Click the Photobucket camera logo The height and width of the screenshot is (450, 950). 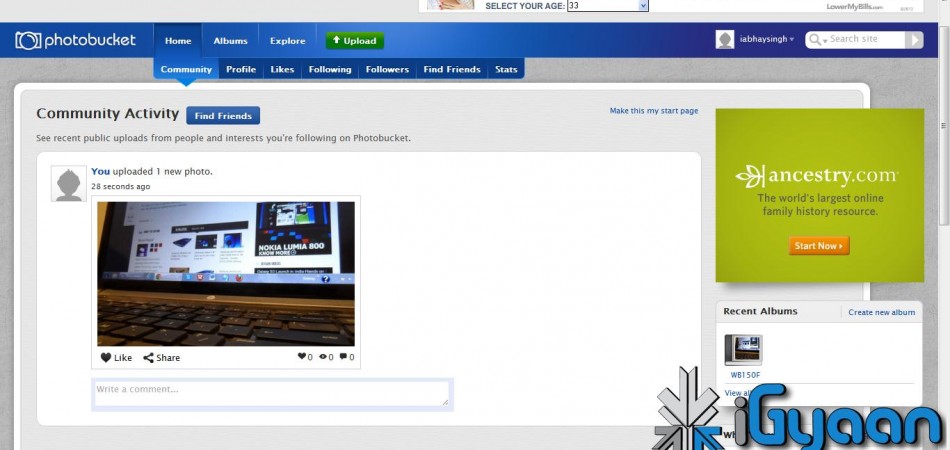pos(27,41)
